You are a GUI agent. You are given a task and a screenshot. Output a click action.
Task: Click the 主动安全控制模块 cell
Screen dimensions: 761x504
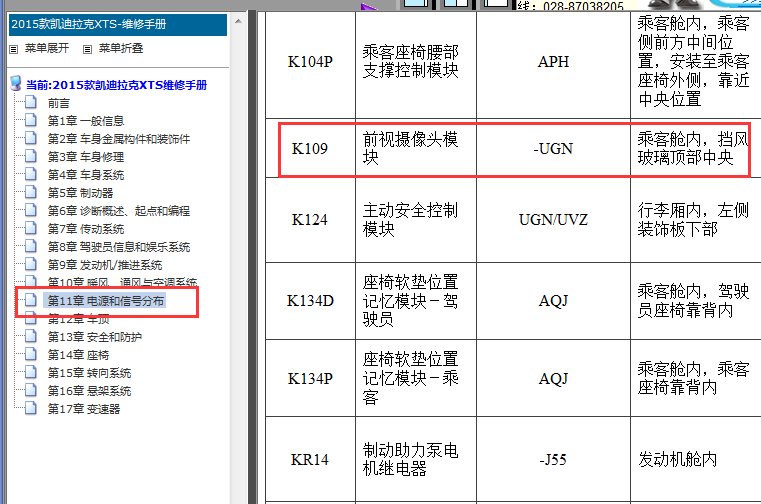pyautogui.click(x=416, y=220)
